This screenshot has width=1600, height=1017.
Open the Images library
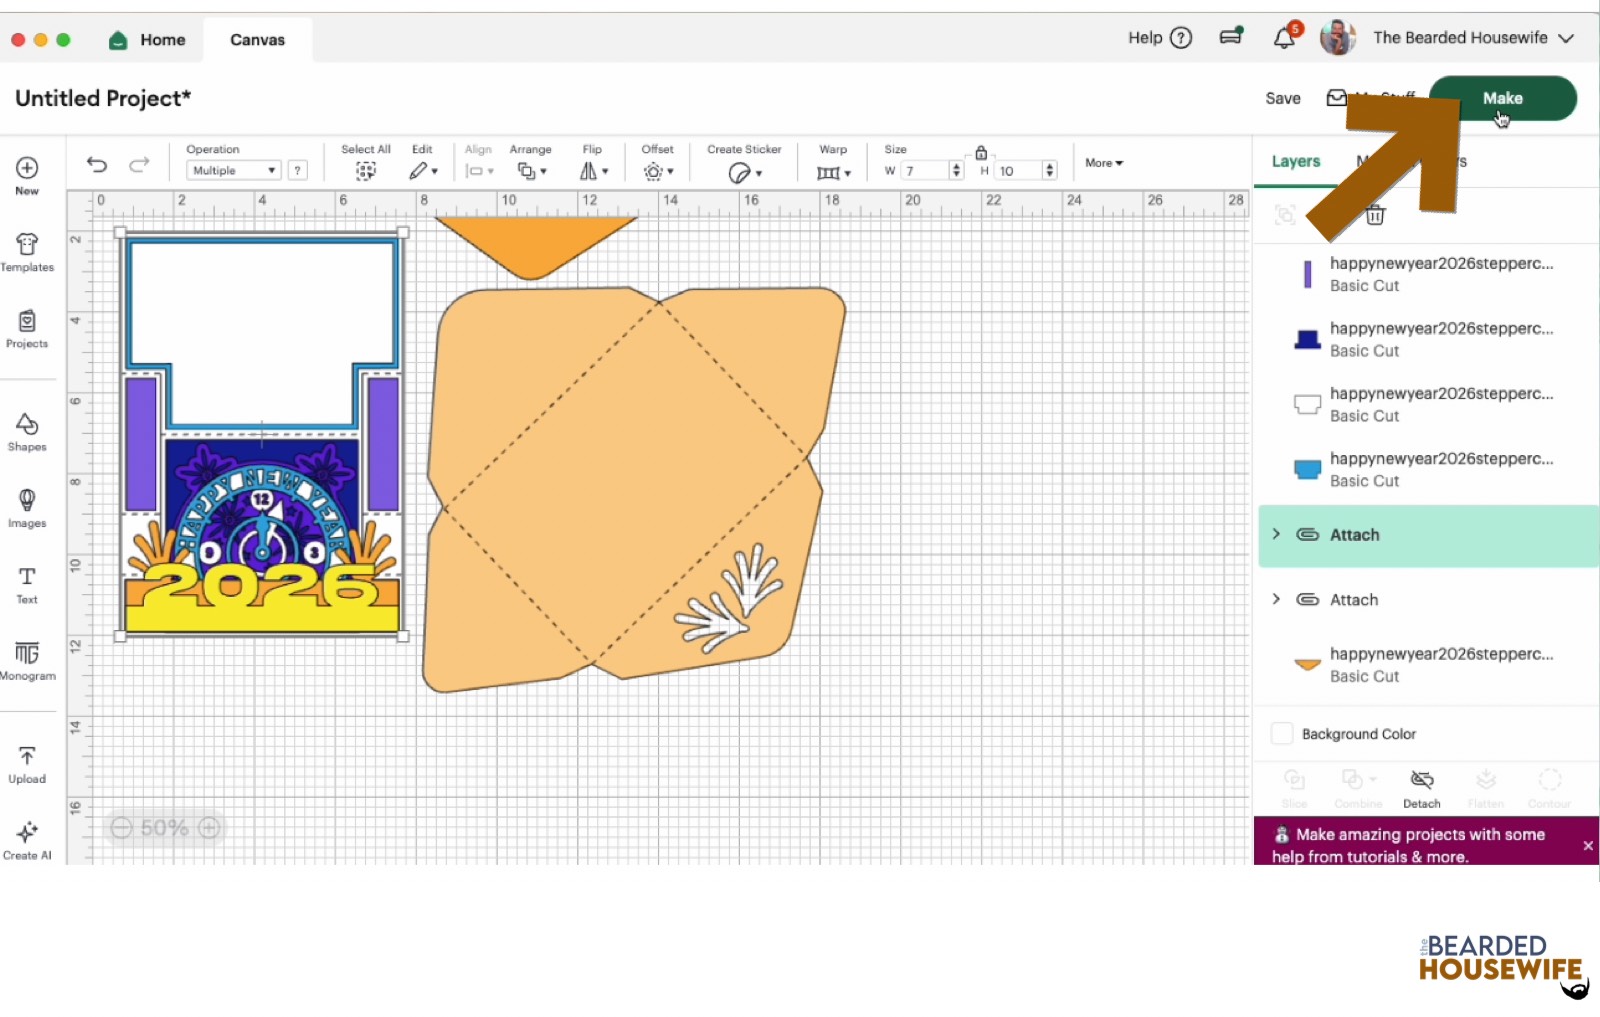pos(27,507)
